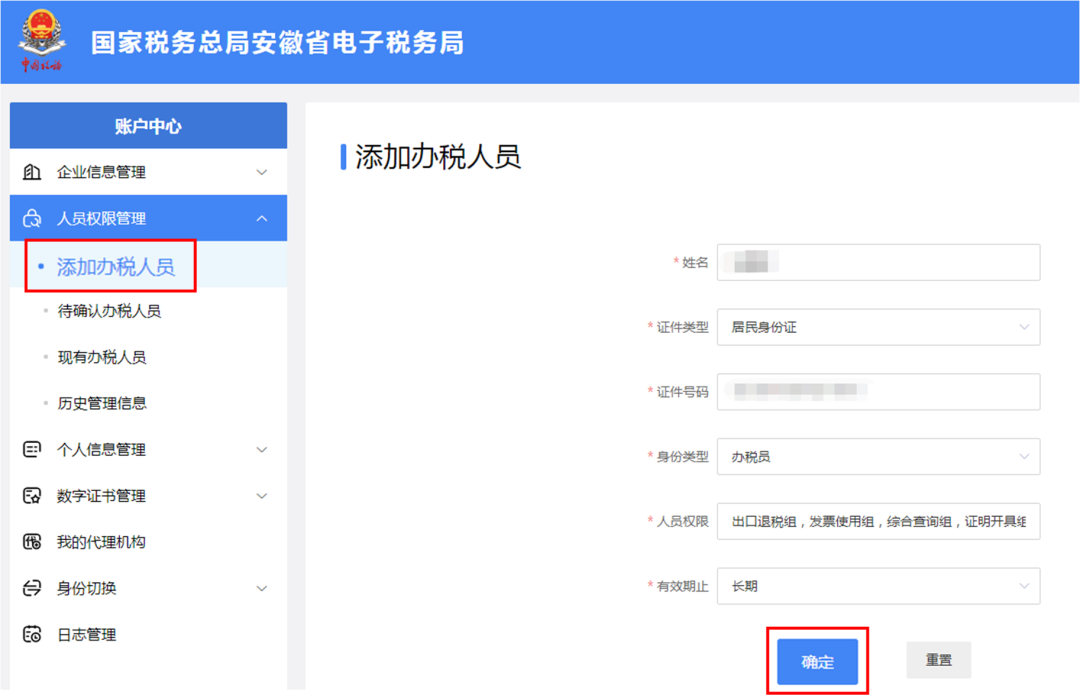
Task: Expand the 数字证书管理 chevron
Action: pos(262,496)
